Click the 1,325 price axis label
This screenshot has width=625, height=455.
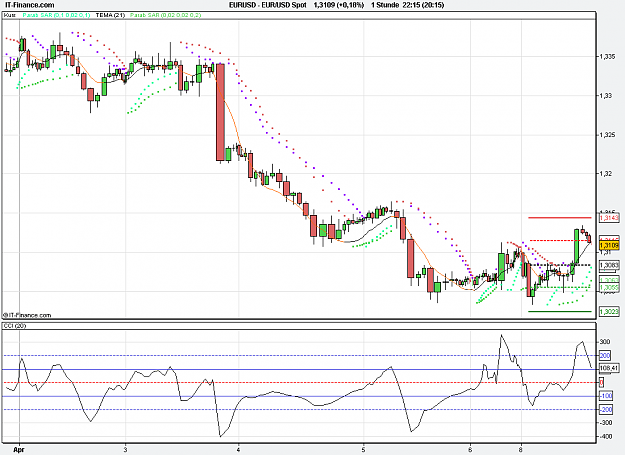tap(607, 135)
